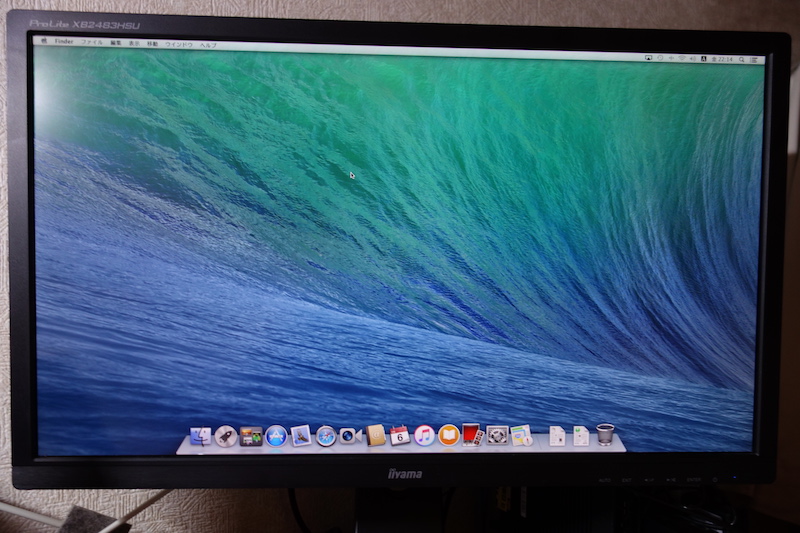Launch Safari compass icon in Dock
800x533 pixels.
[x=326, y=437]
